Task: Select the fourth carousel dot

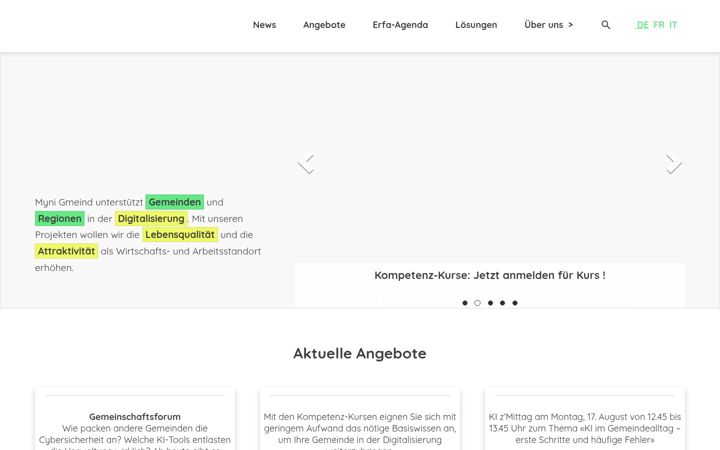Action: pyautogui.click(x=502, y=303)
